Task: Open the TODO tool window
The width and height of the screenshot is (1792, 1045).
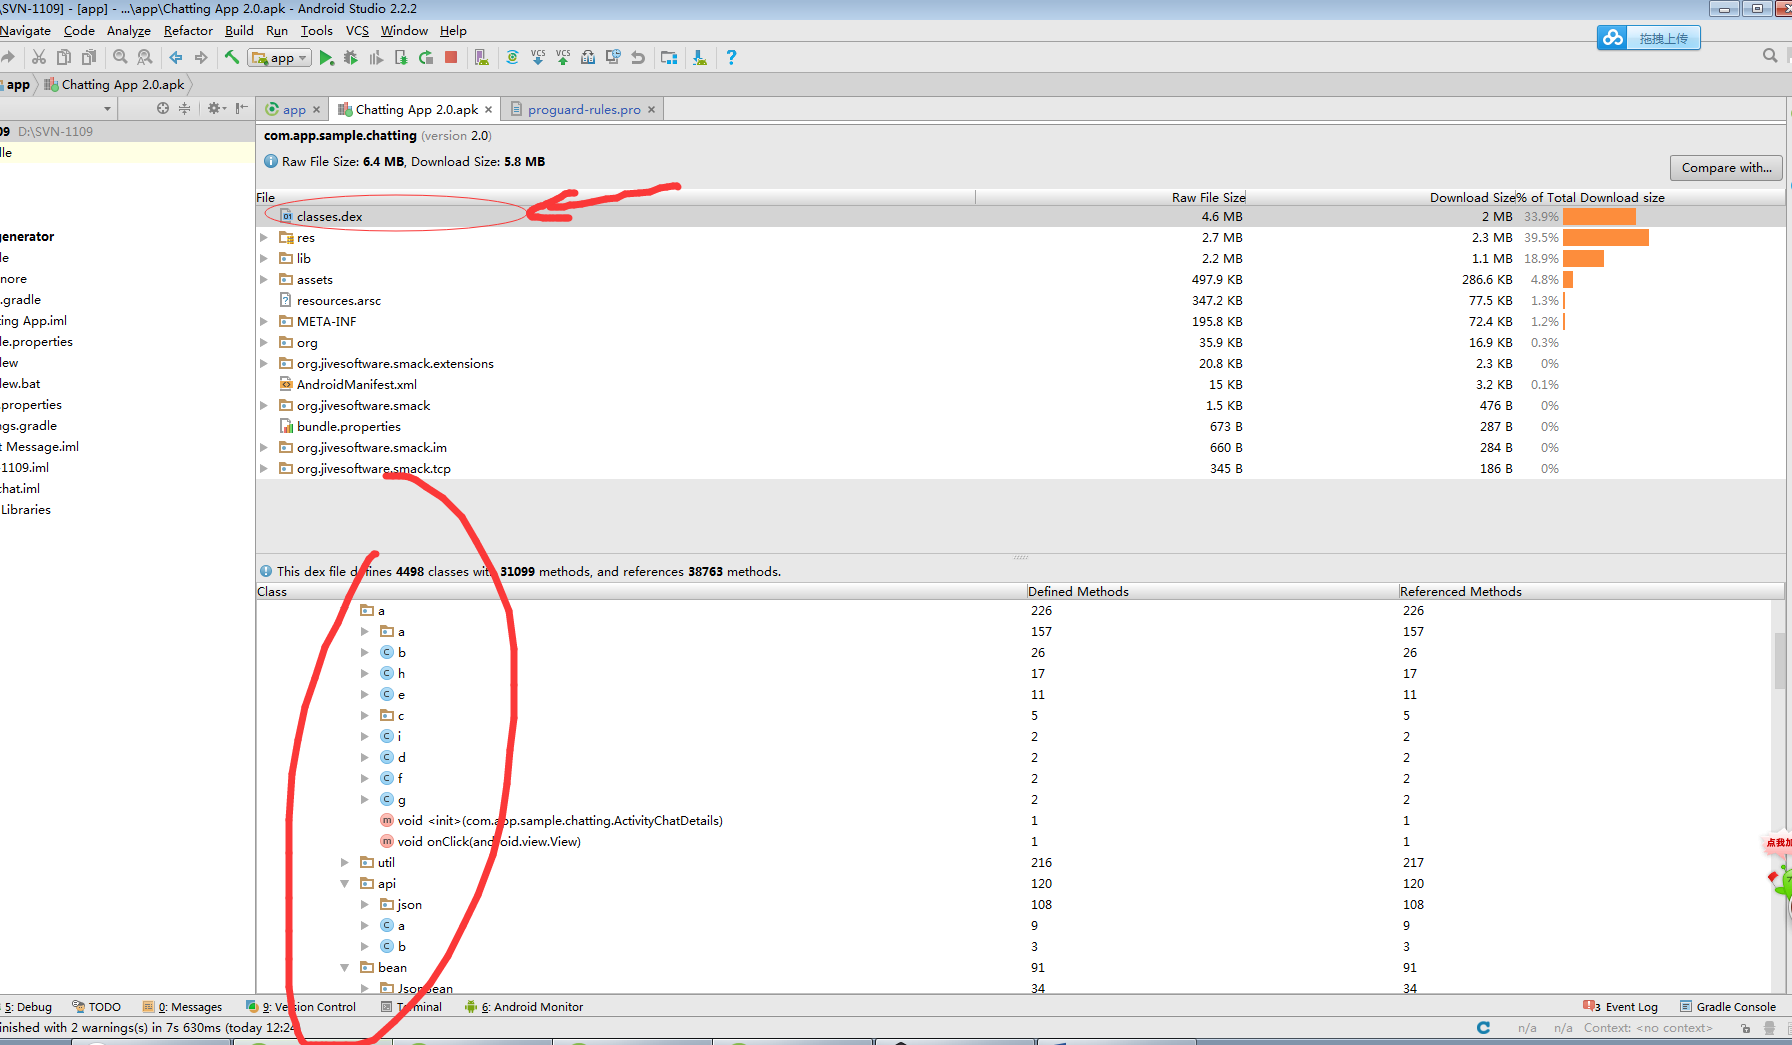Action: [97, 1007]
